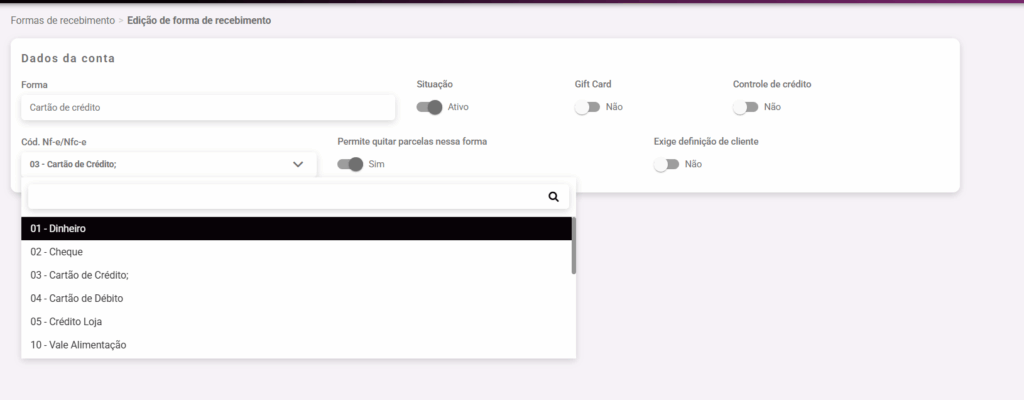Click the Forma name input field
Image resolution: width=1024 pixels, height=400 pixels.
[x=208, y=107]
